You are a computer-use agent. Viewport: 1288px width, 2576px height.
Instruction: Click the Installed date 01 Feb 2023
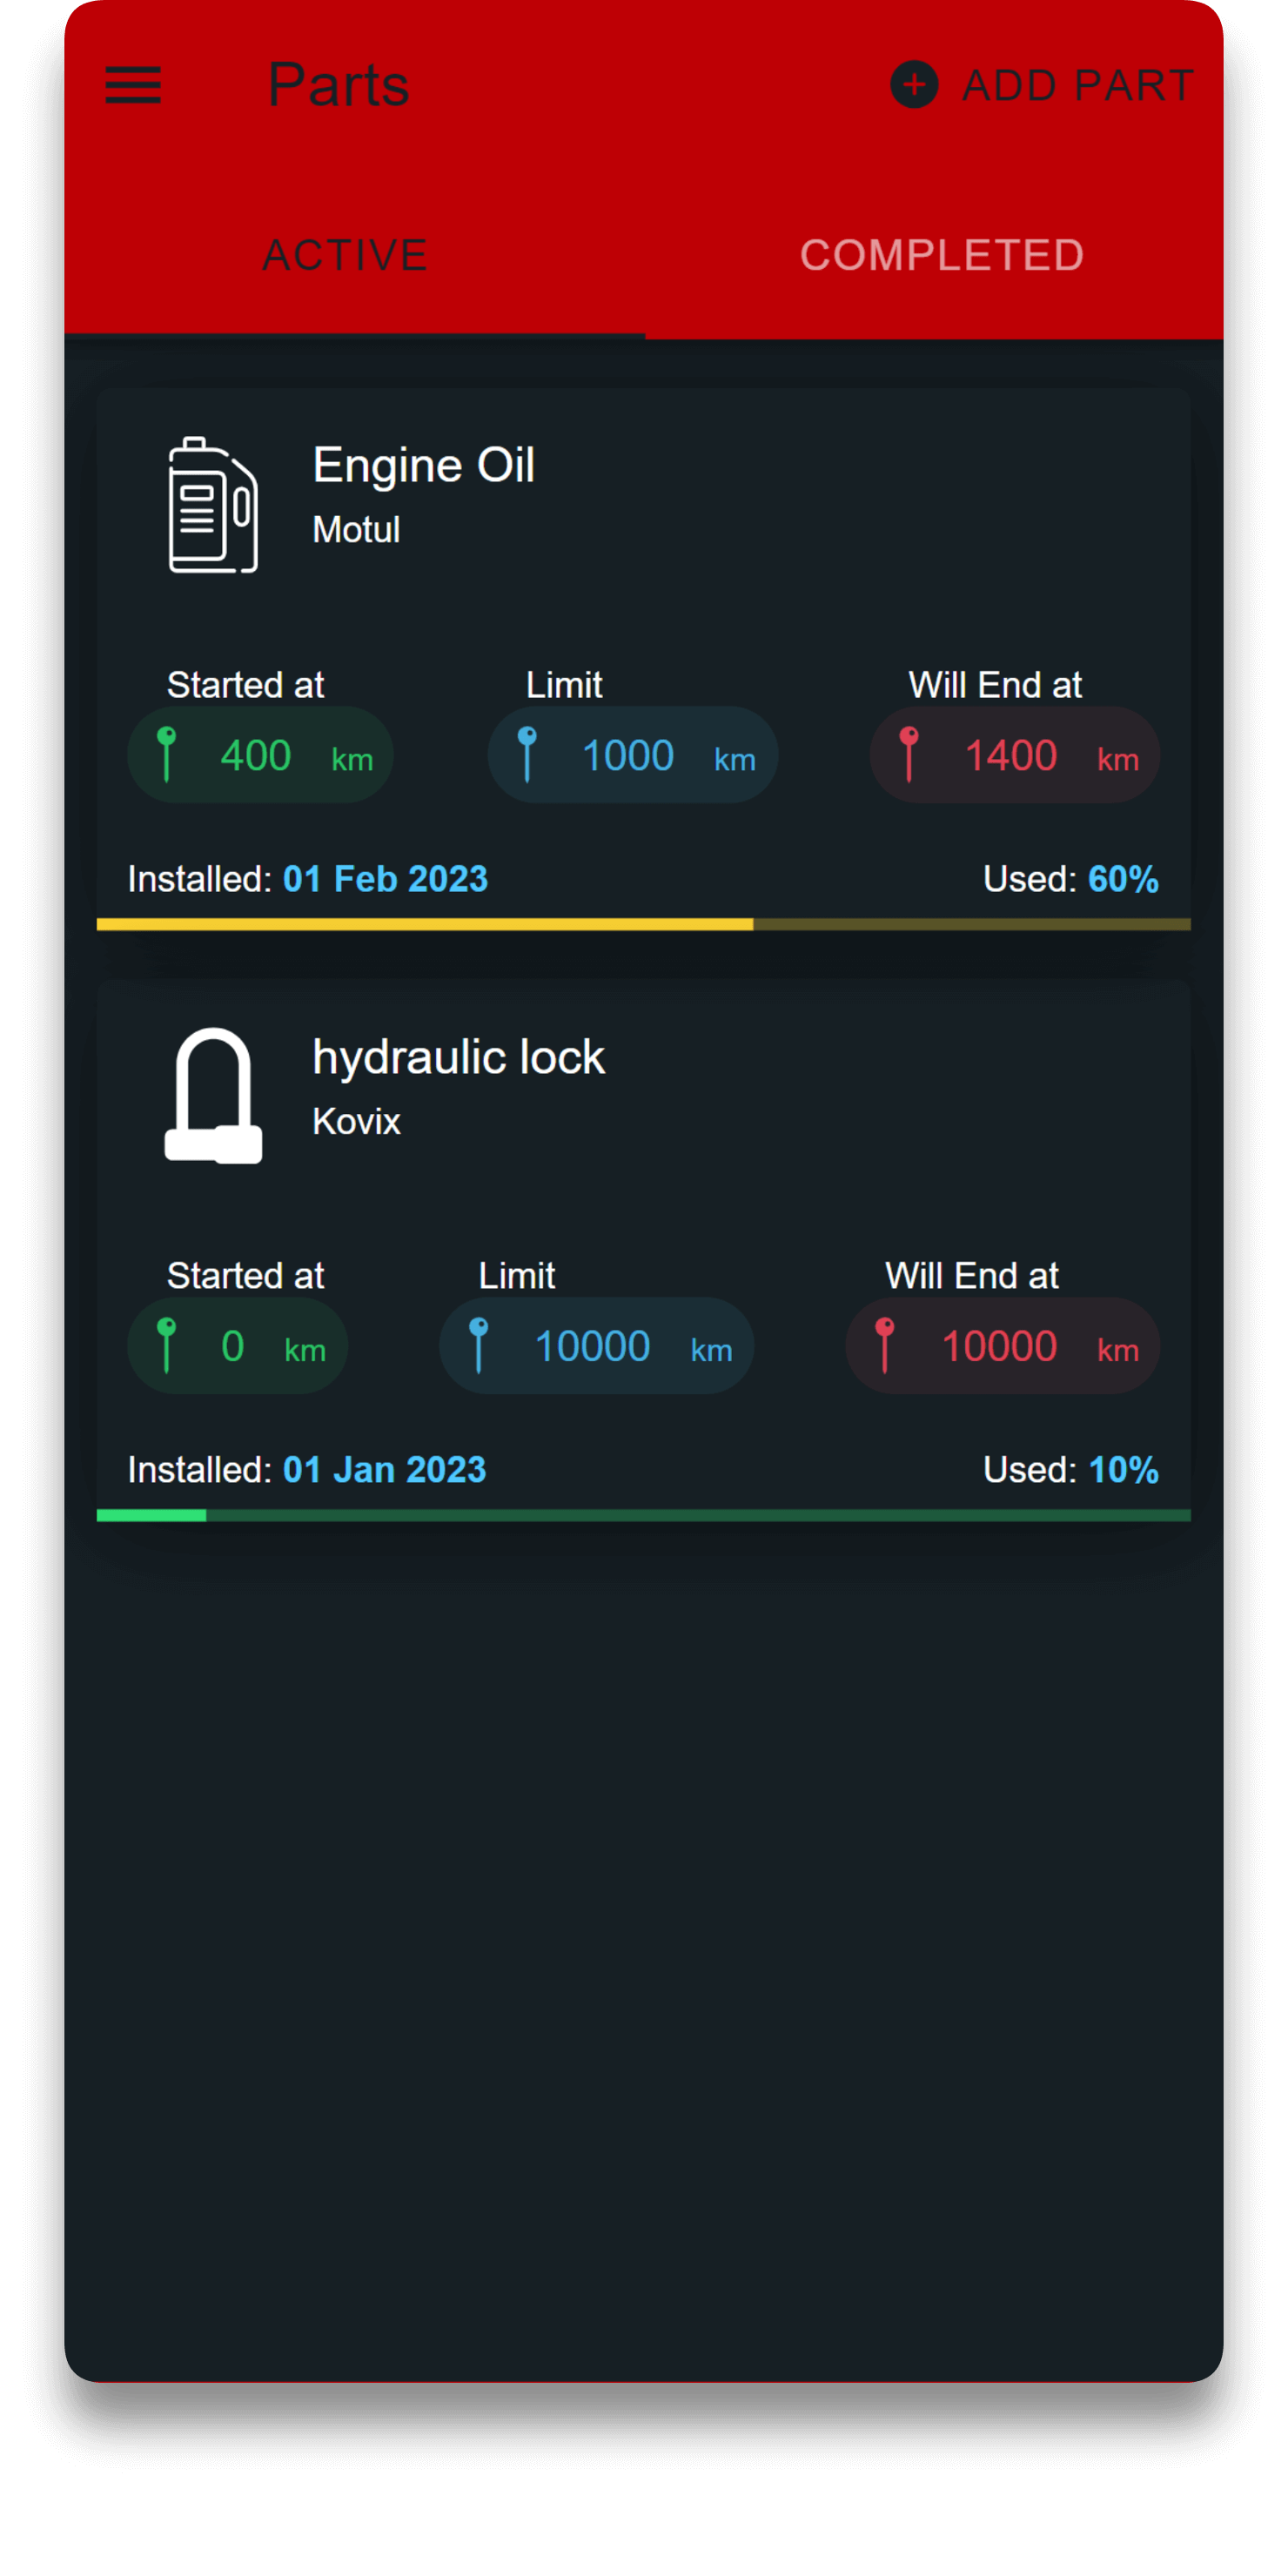click(x=385, y=879)
